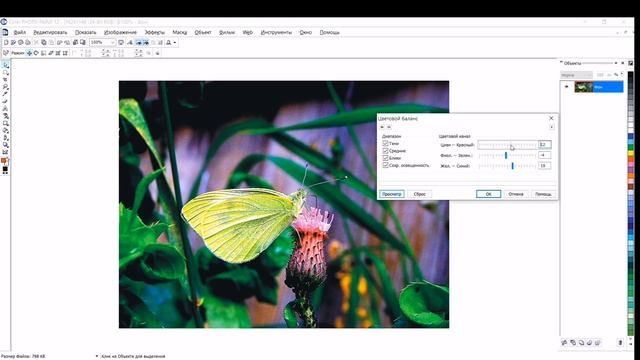Open the Объект menu
Screen dimensions: 640x360
(x=203, y=32)
